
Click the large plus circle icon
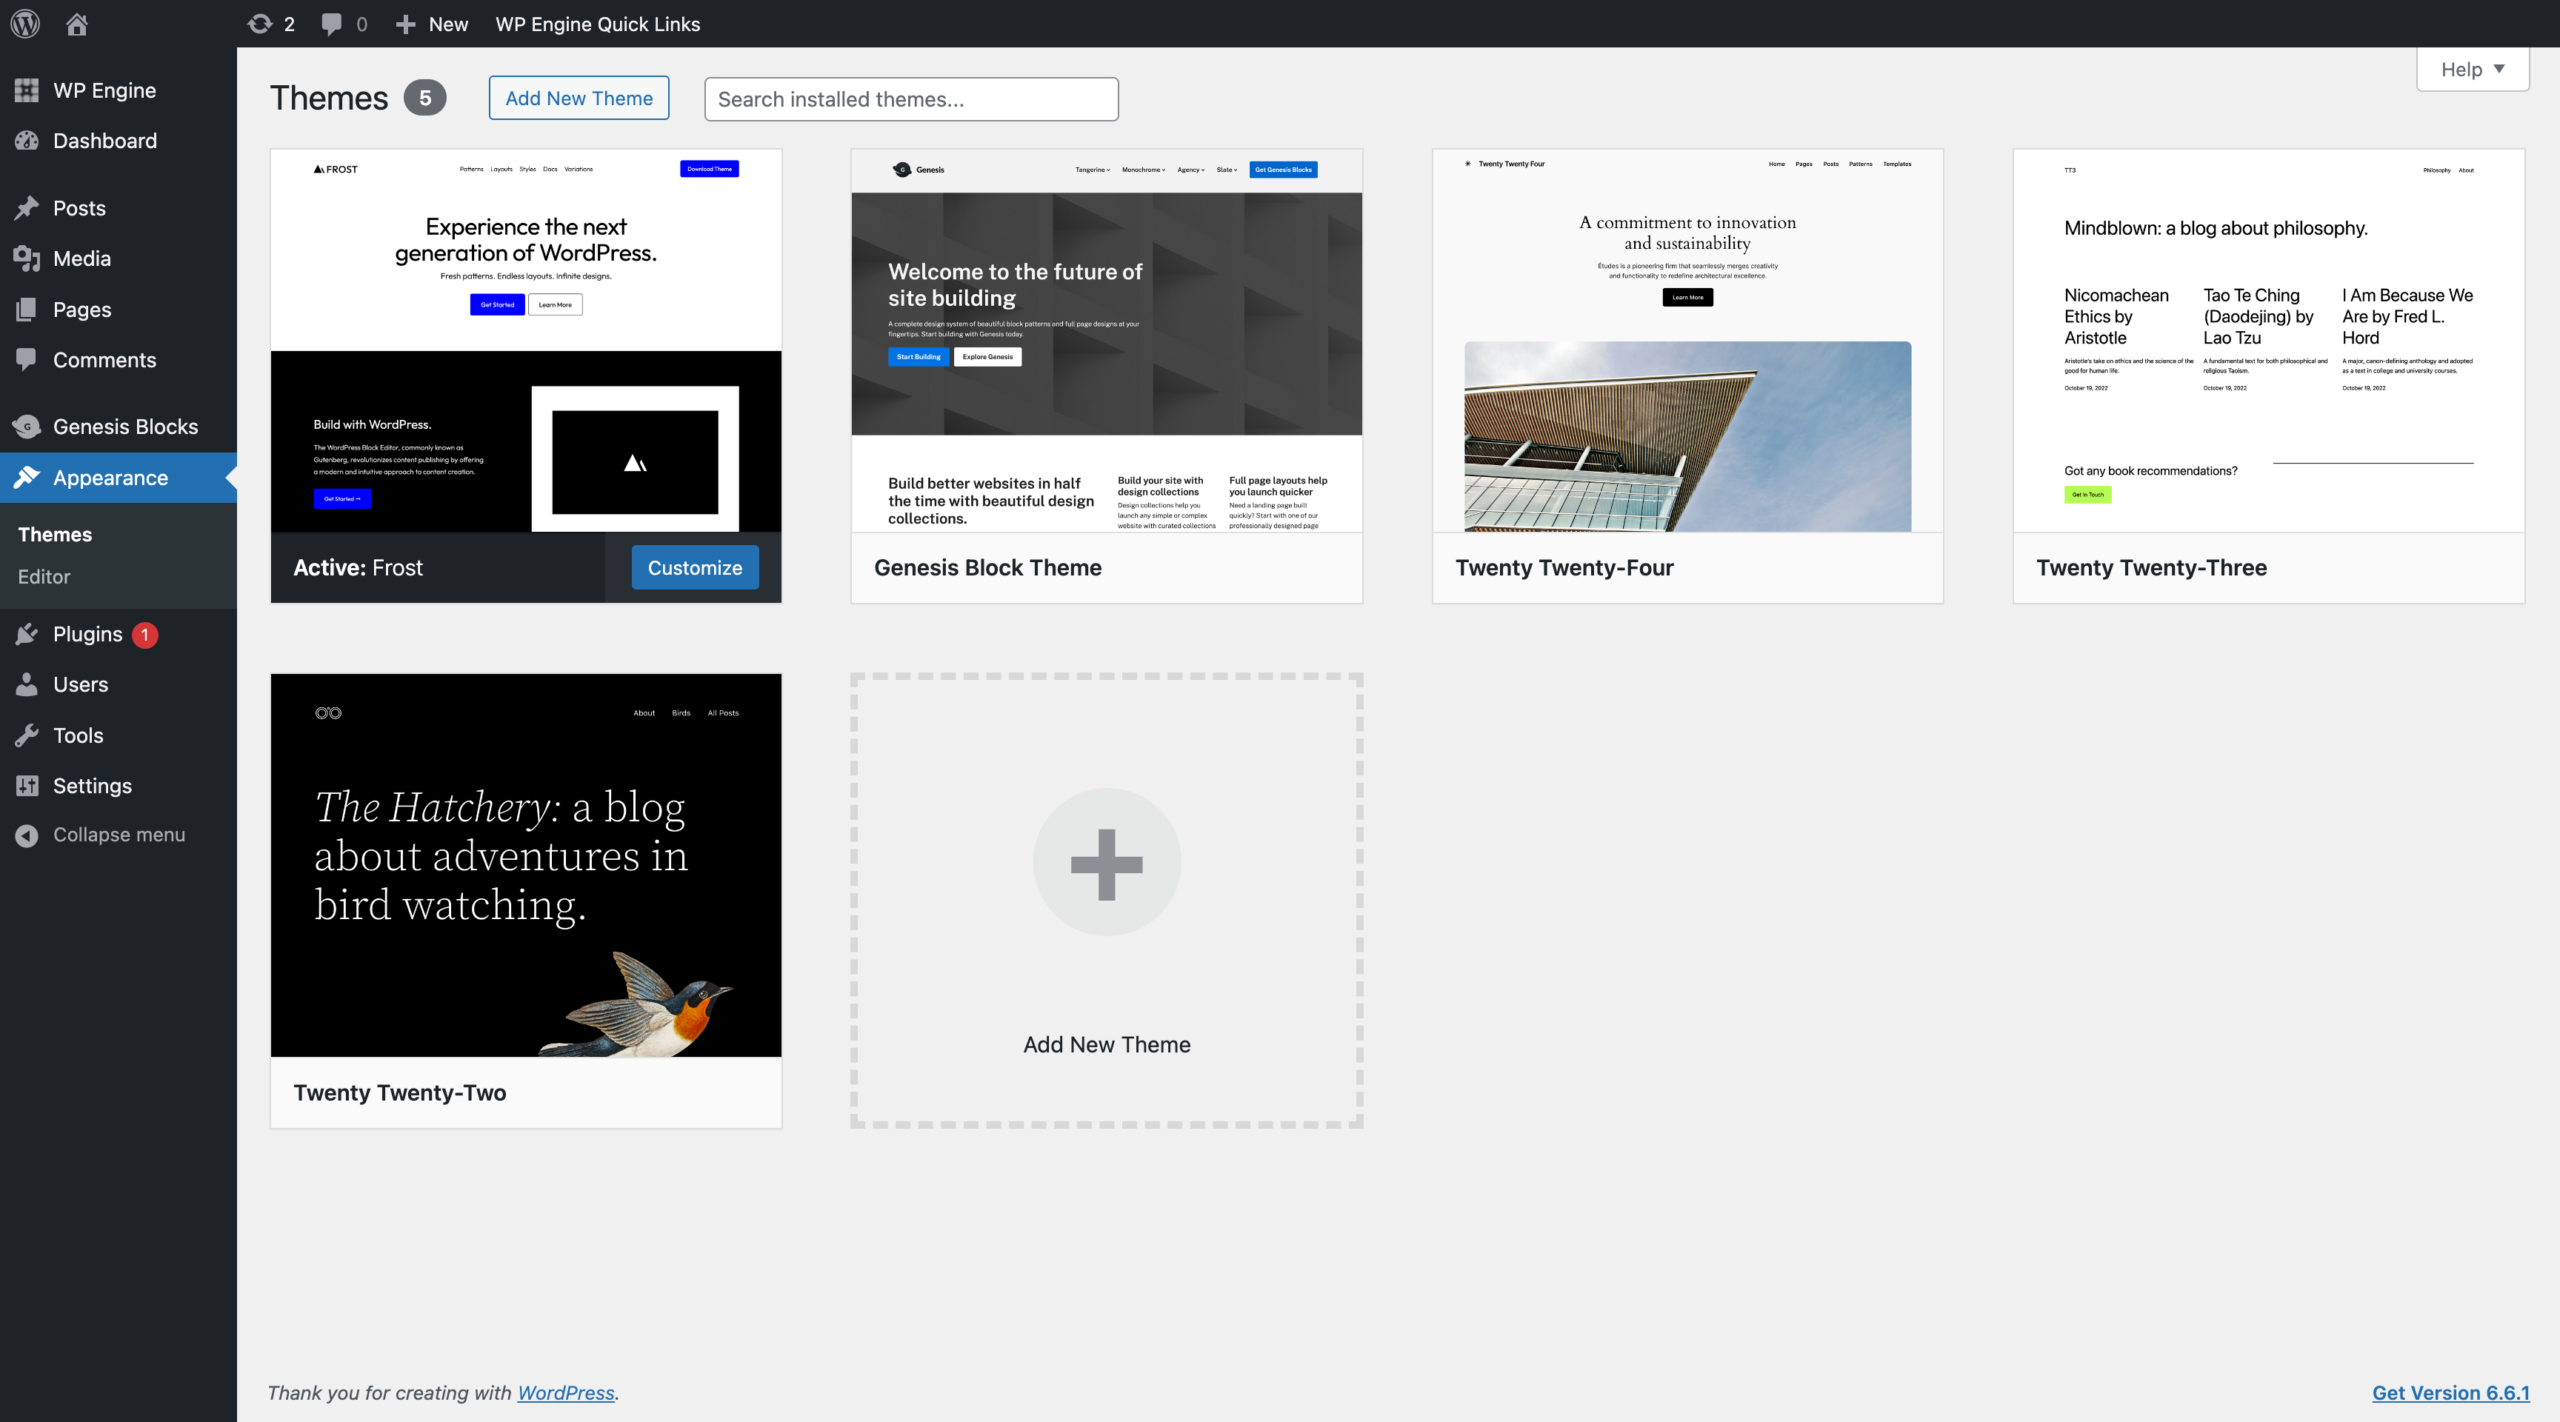click(1106, 862)
